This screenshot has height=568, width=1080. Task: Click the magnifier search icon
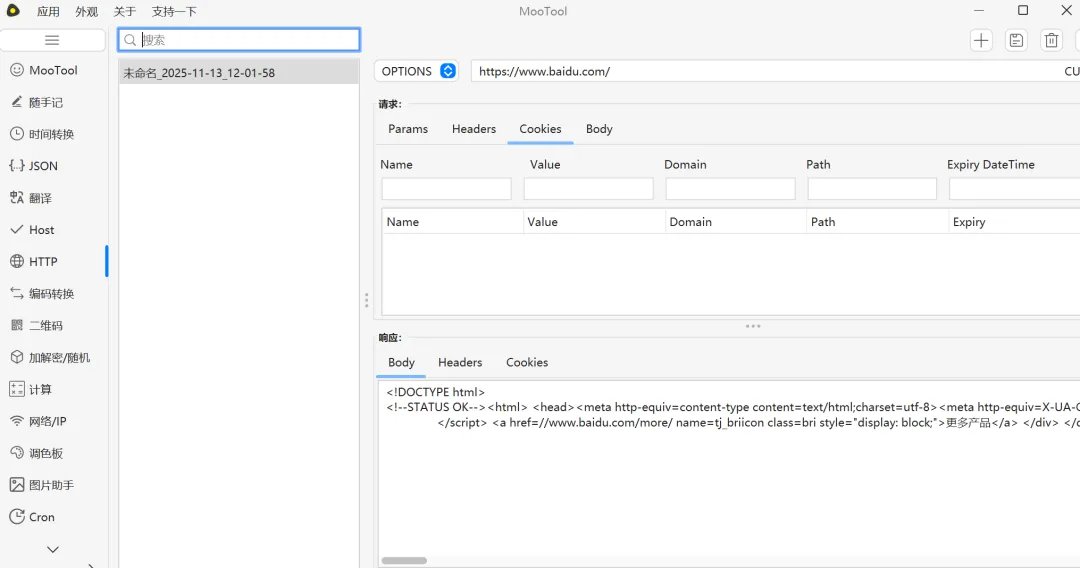point(130,40)
